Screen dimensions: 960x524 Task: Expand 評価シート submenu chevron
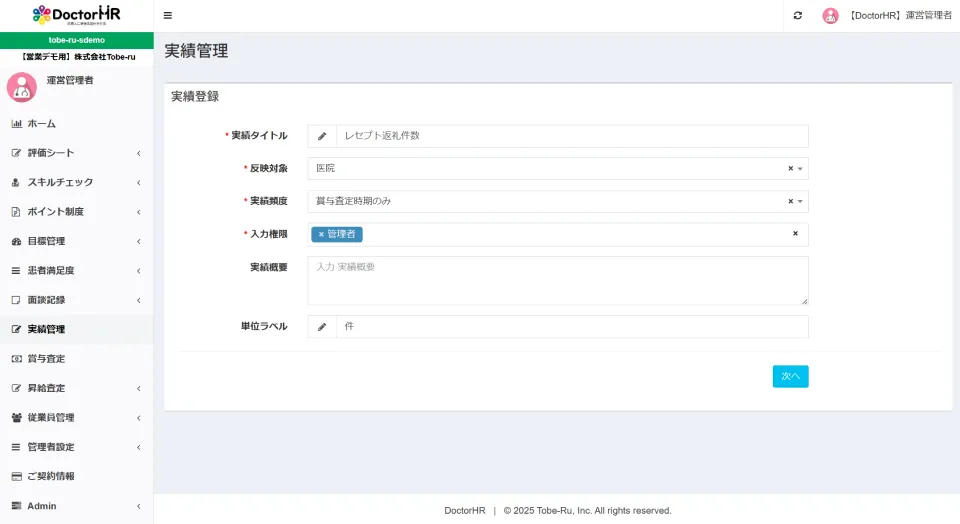pyautogui.click(x=139, y=153)
